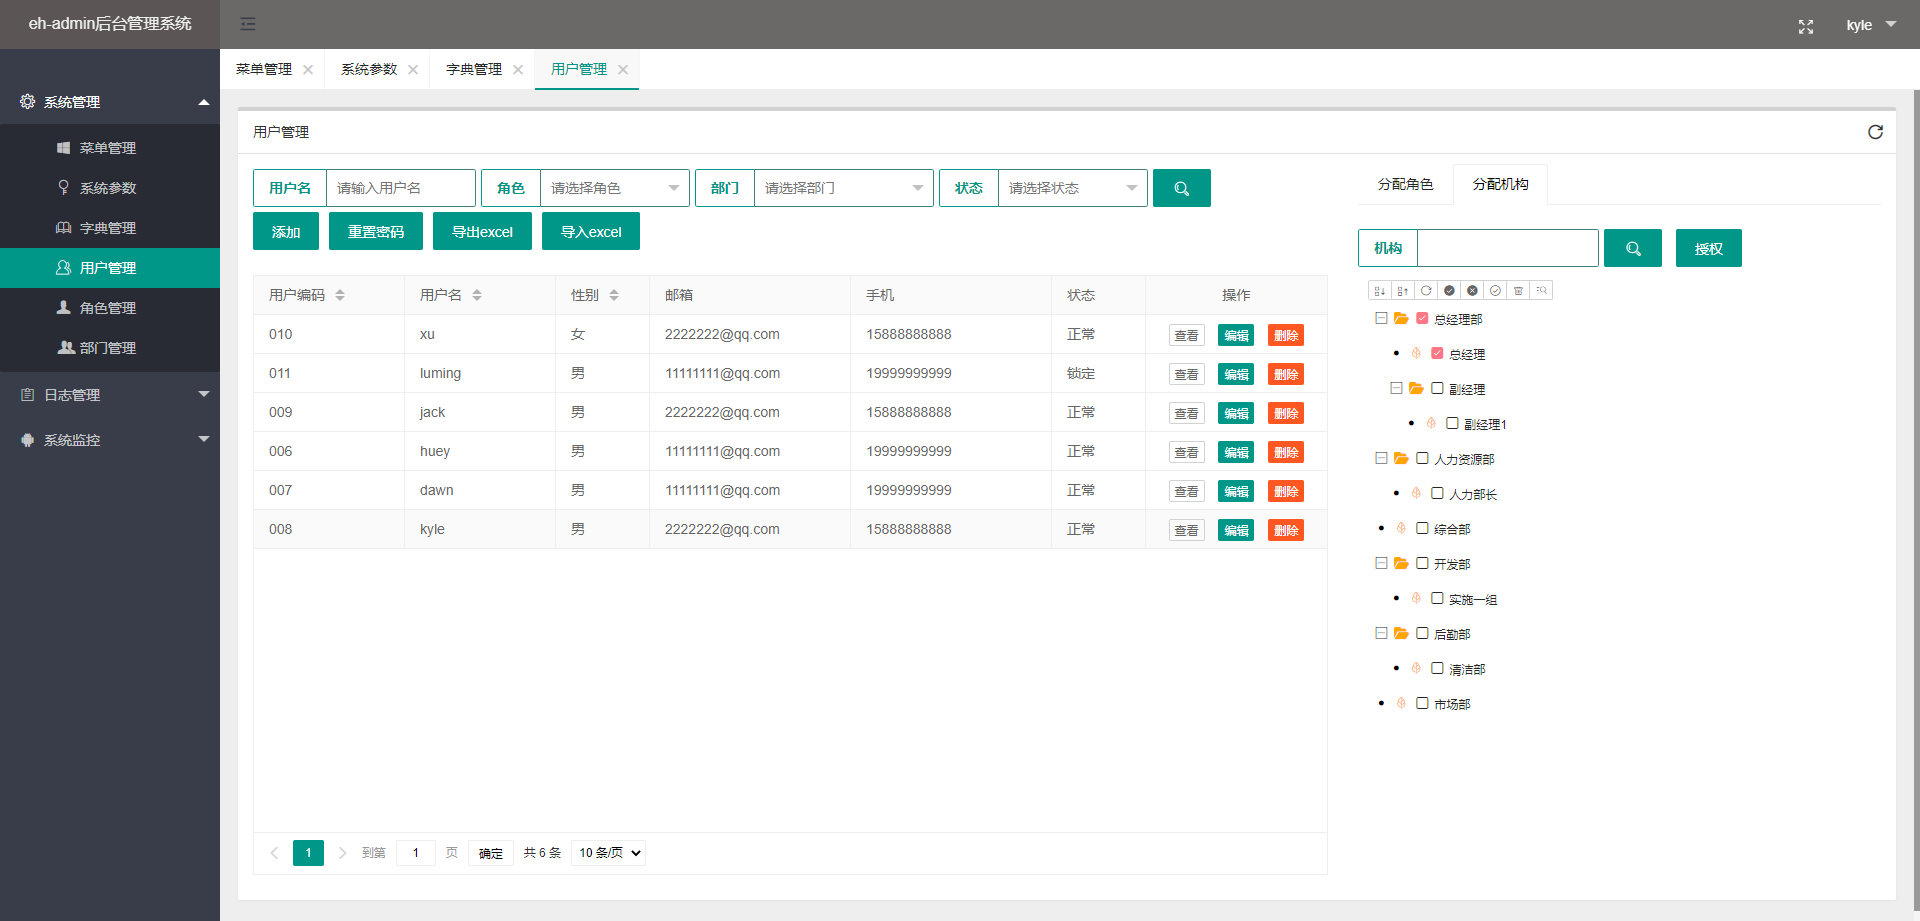Image resolution: width=1920 pixels, height=921 pixels.
Task: Click the uncheck-all X icon in tree toolbar
Action: tap(1472, 291)
